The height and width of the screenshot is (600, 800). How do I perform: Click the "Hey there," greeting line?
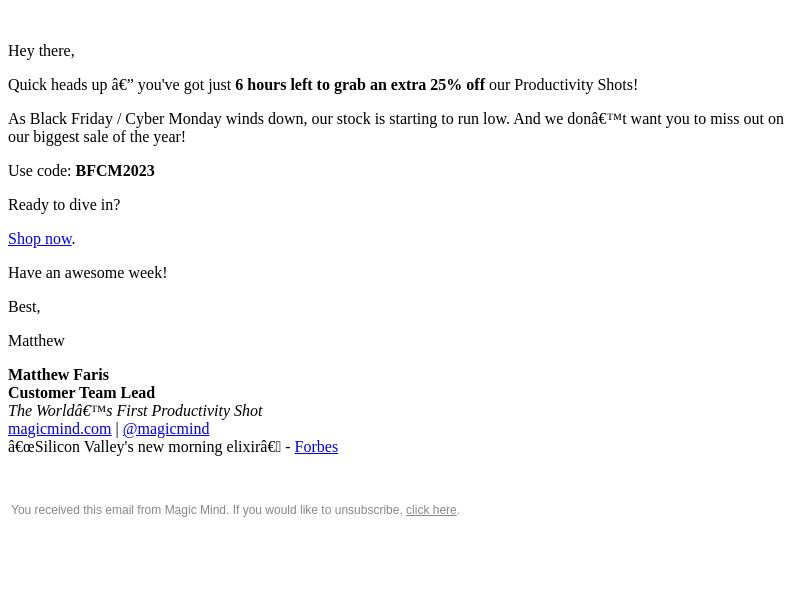pyautogui.click(x=41, y=51)
